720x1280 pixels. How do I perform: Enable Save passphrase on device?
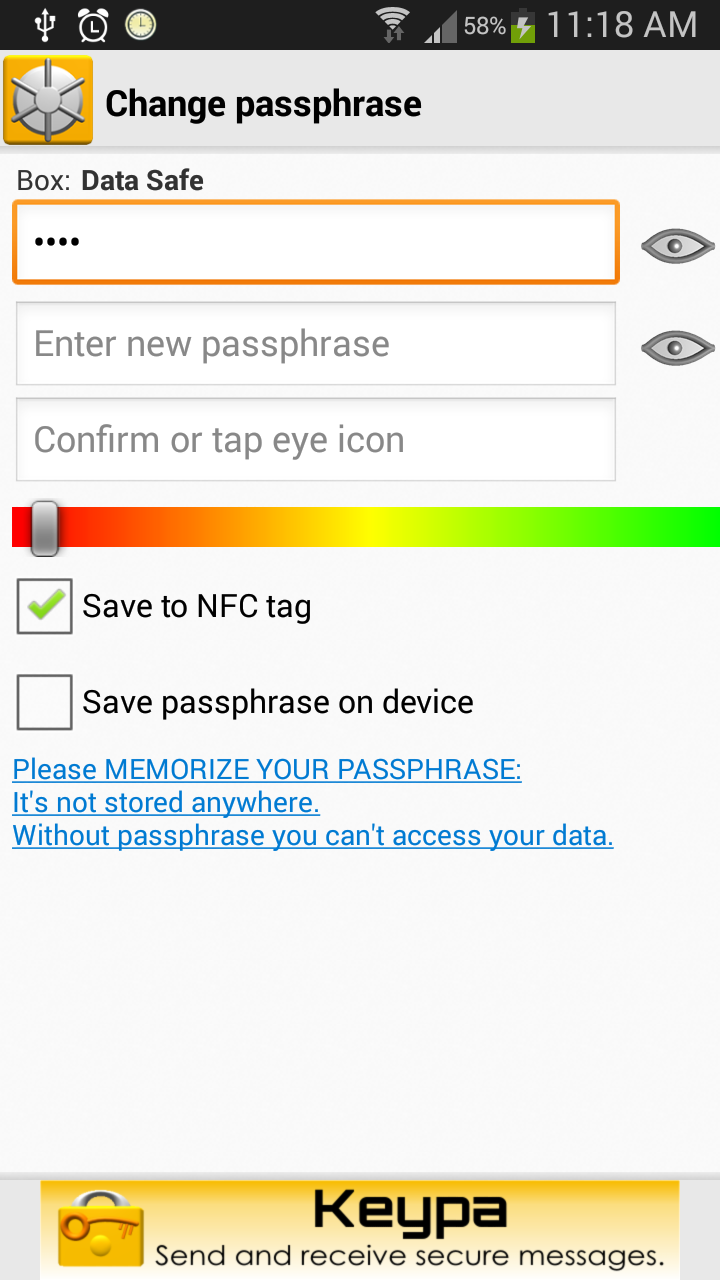[43, 701]
